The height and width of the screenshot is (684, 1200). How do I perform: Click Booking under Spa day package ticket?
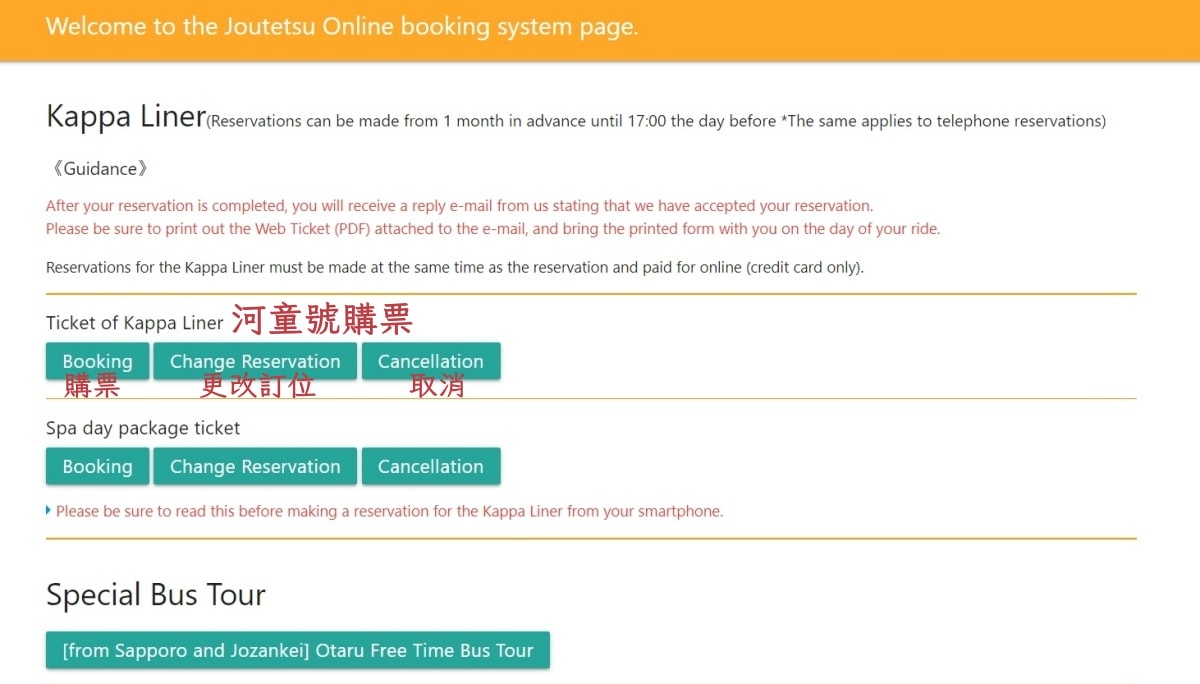pos(97,466)
